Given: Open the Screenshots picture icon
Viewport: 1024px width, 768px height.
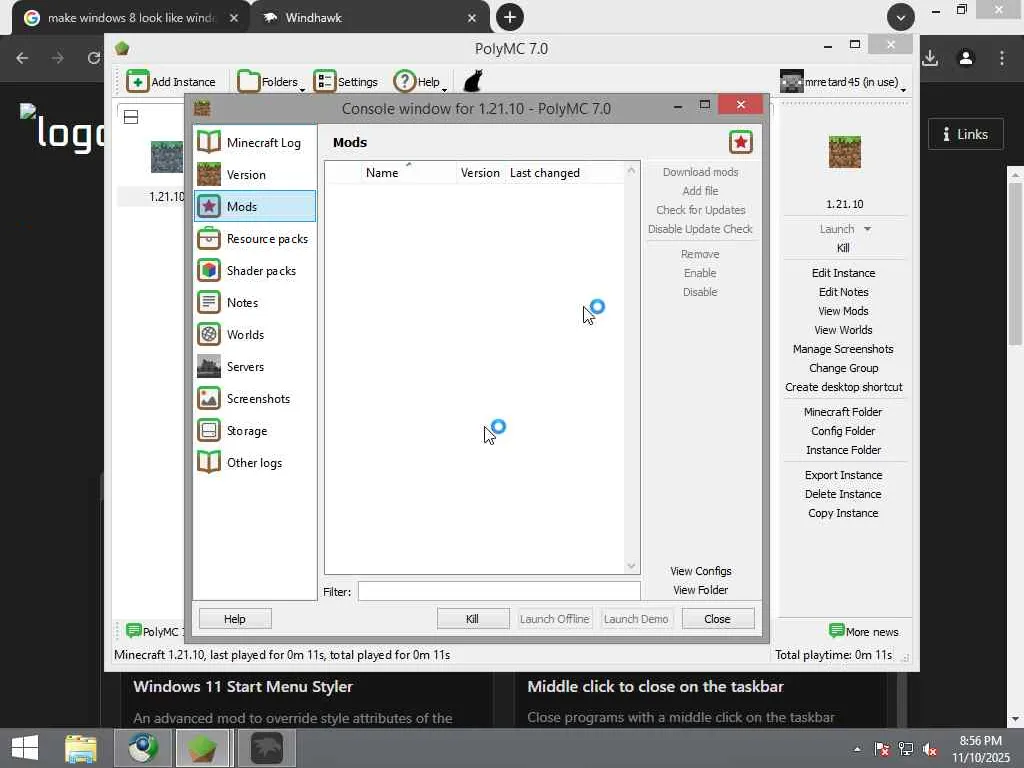Looking at the screenshot, I should pyautogui.click(x=209, y=398).
